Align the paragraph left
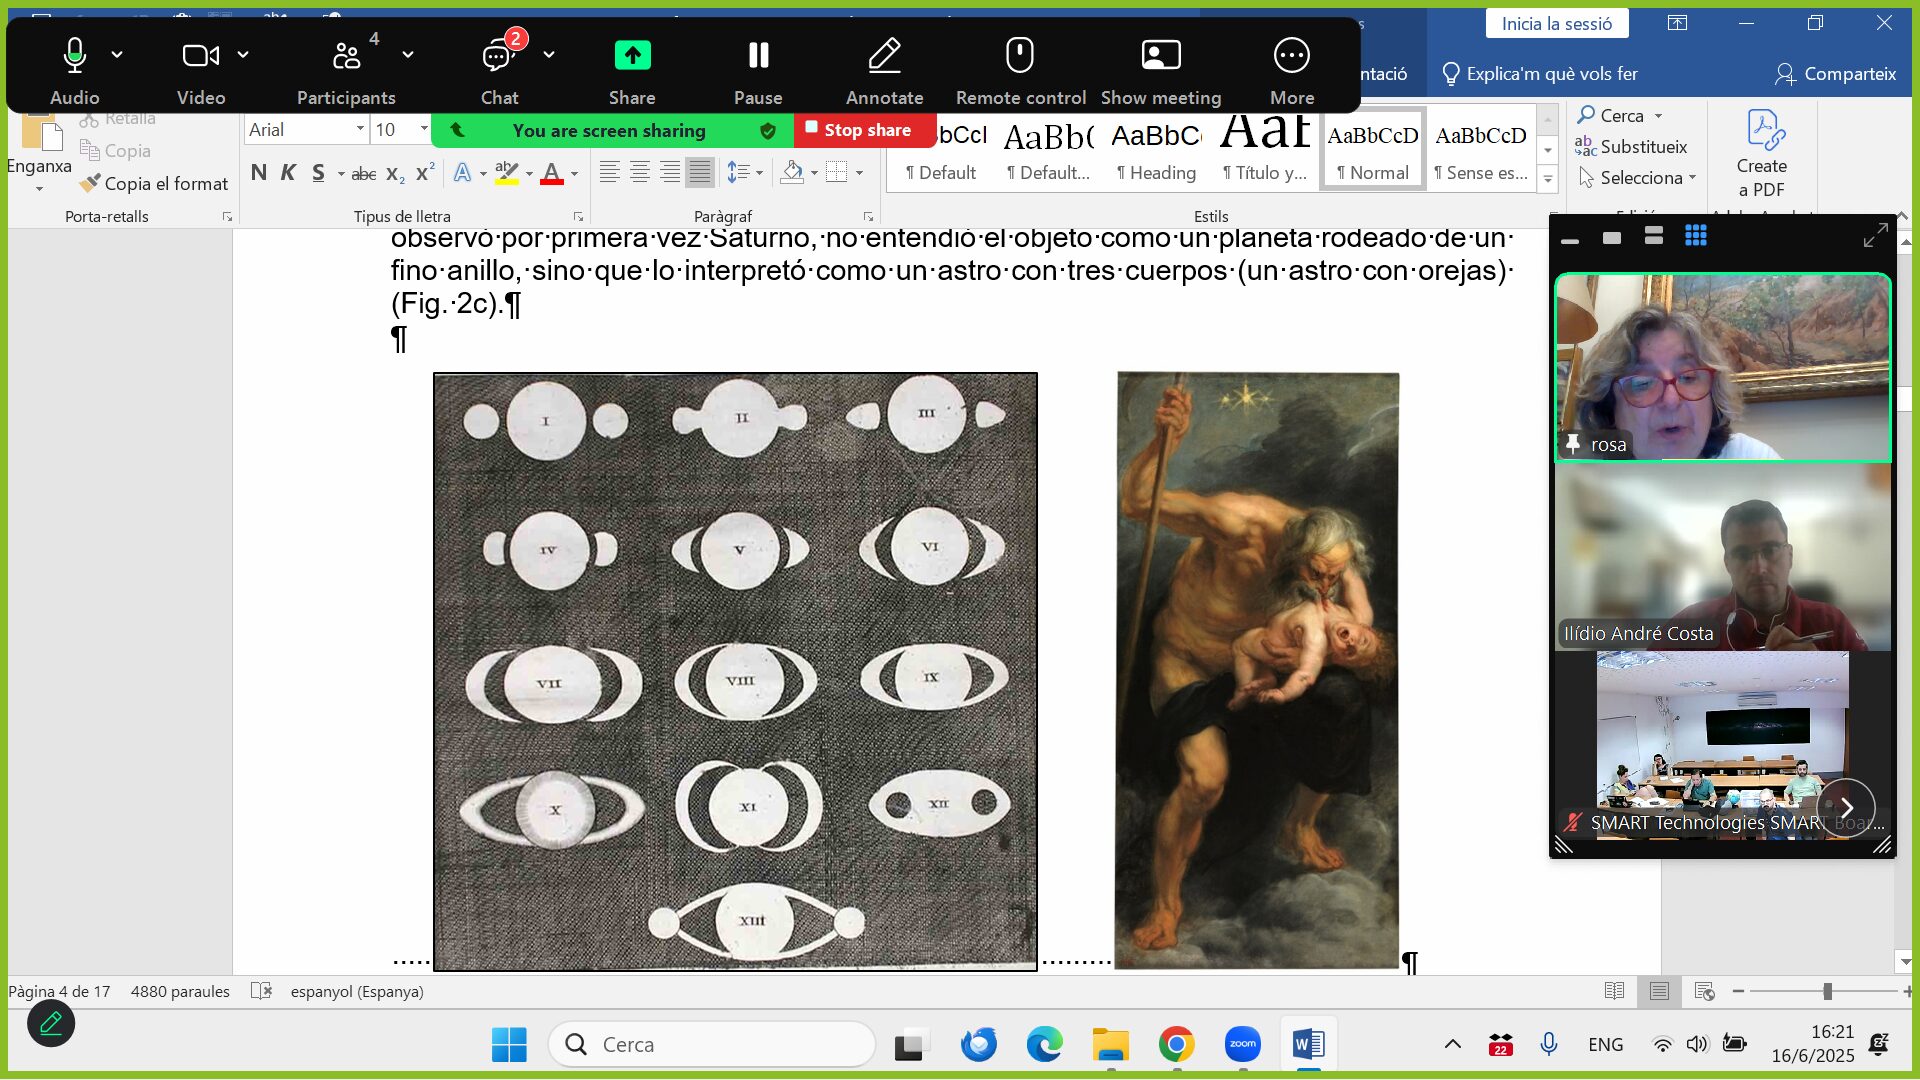 click(609, 173)
